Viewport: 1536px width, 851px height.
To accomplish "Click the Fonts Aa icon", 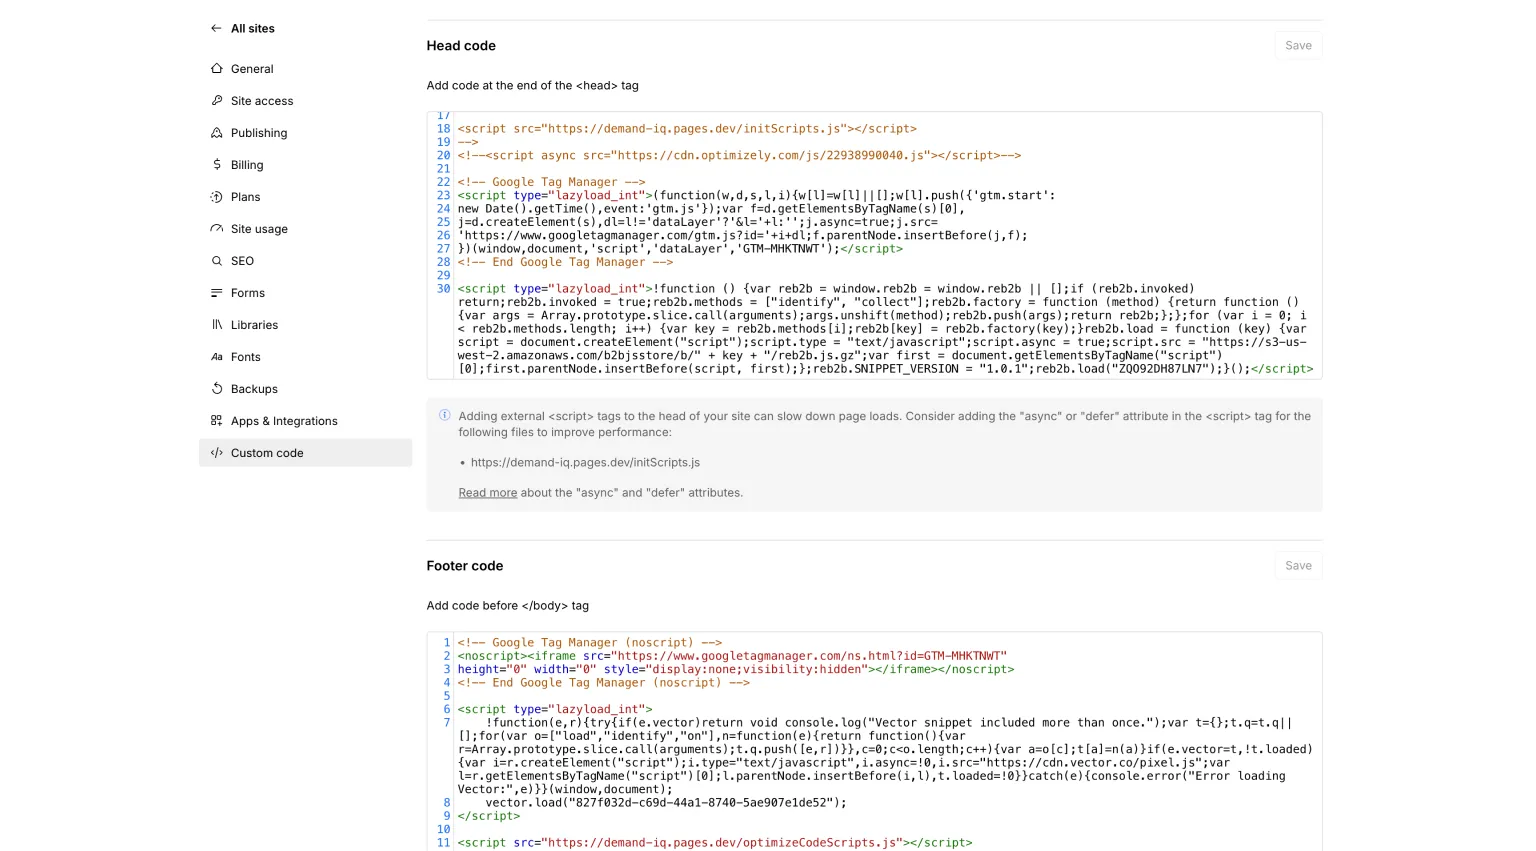I will tap(216, 357).
